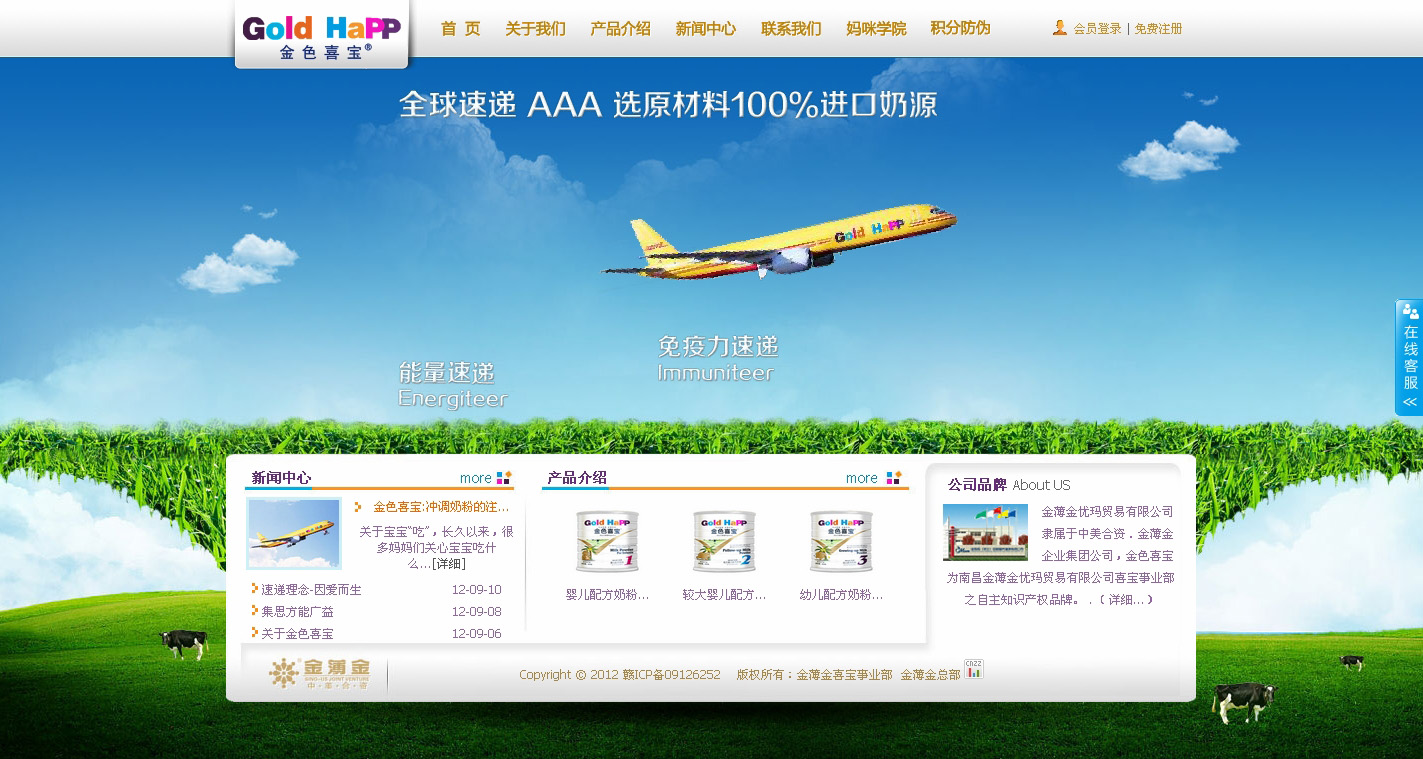Screen dimensions: 1423x759
Task: Open the (详细…) link in About US
Action: 1126,600
